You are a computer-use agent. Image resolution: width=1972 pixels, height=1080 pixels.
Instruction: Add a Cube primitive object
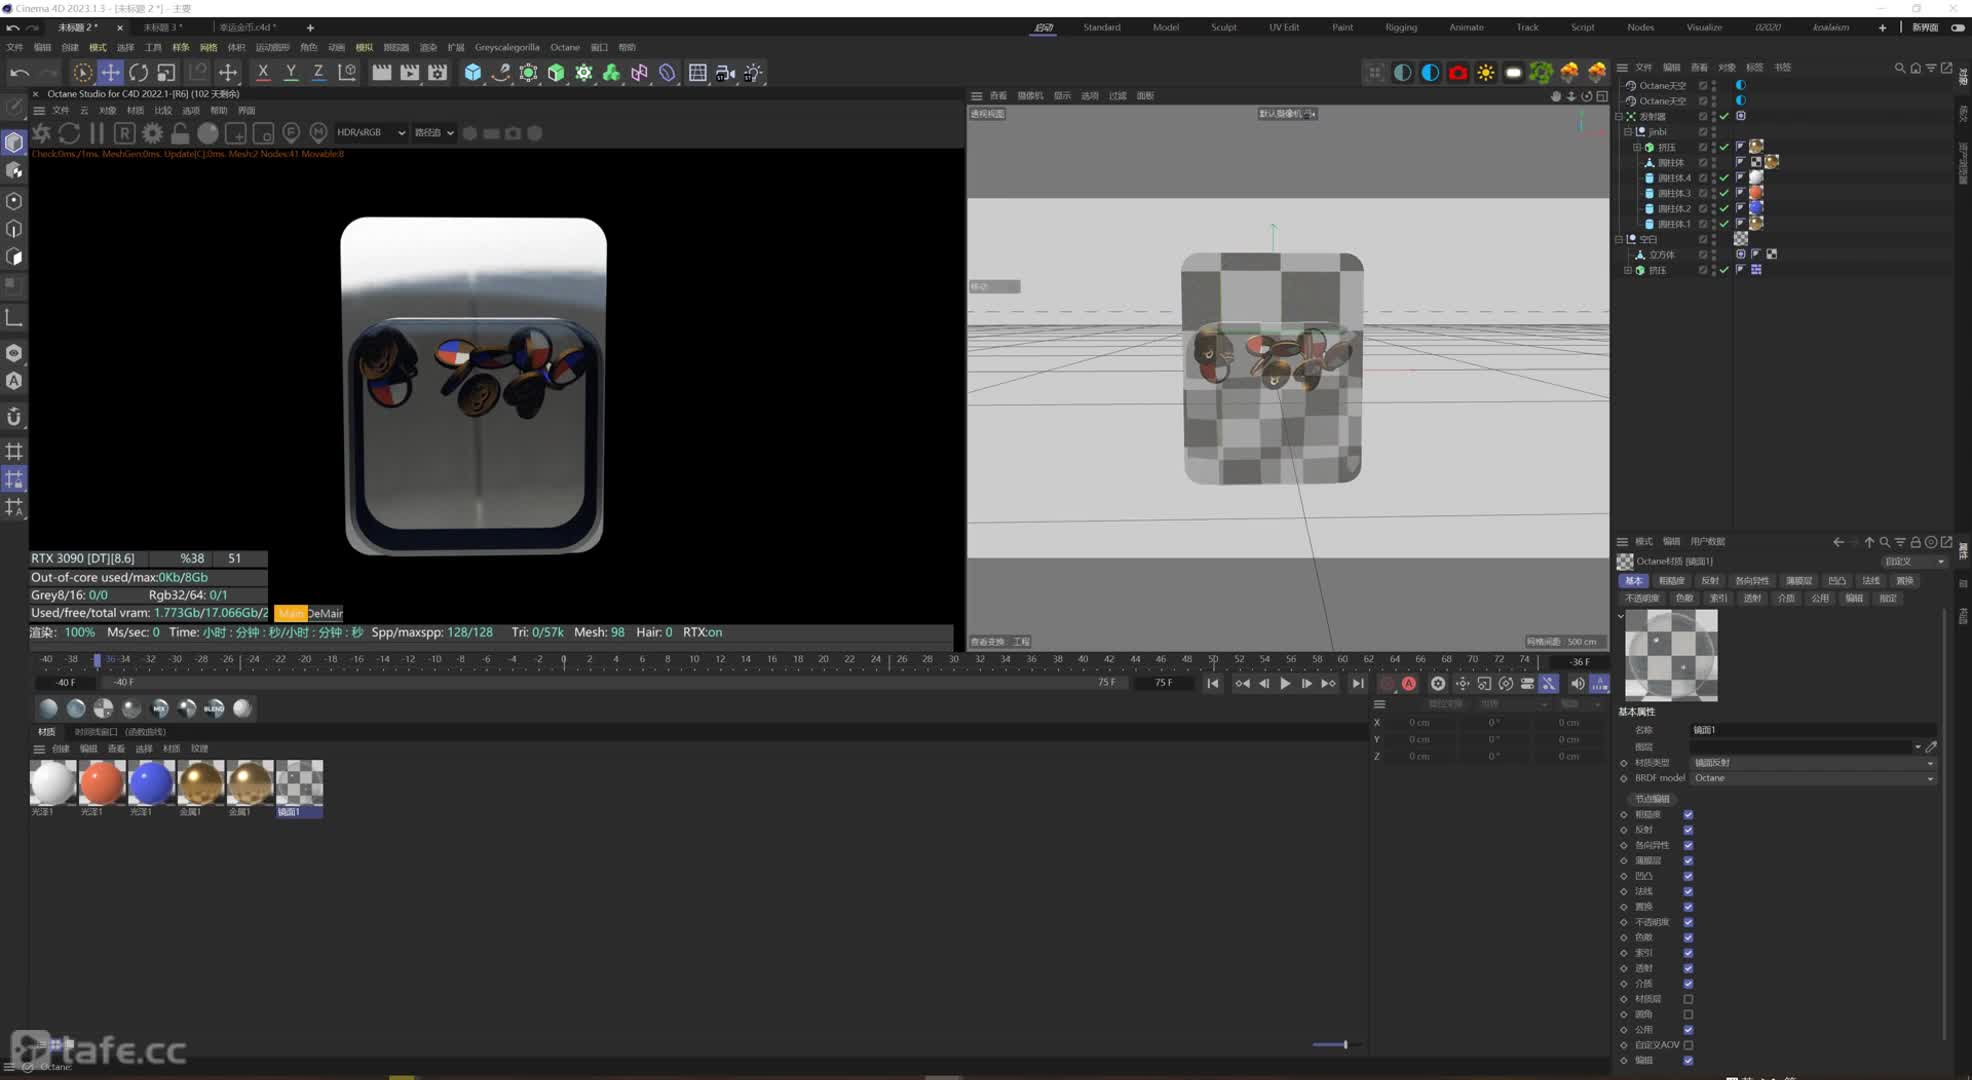click(x=473, y=72)
